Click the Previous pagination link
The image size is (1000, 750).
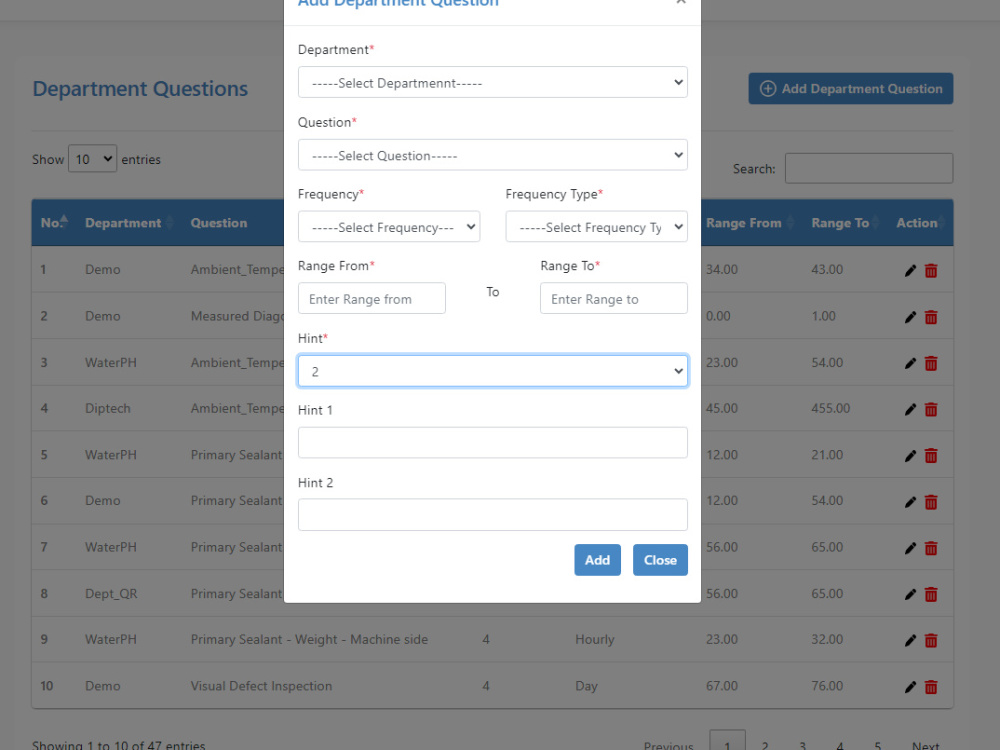668,745
